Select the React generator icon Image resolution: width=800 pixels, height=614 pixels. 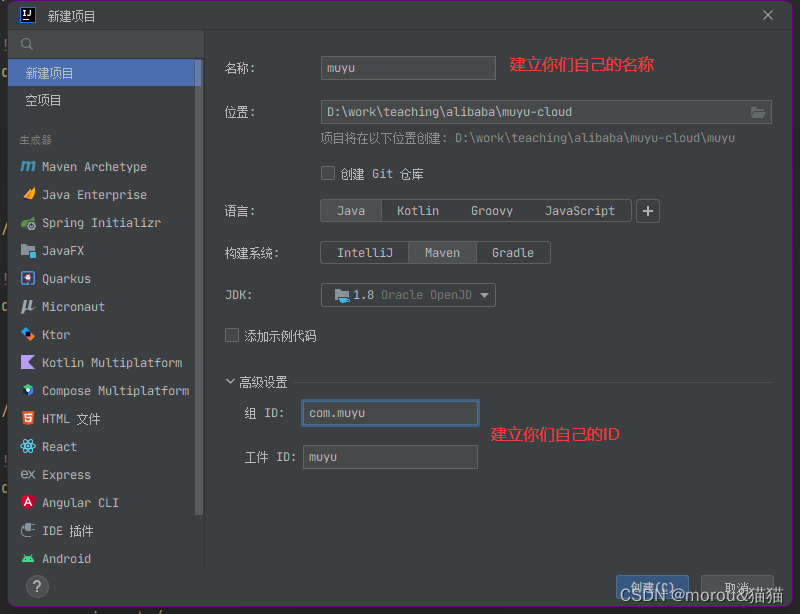pos(28,447)
